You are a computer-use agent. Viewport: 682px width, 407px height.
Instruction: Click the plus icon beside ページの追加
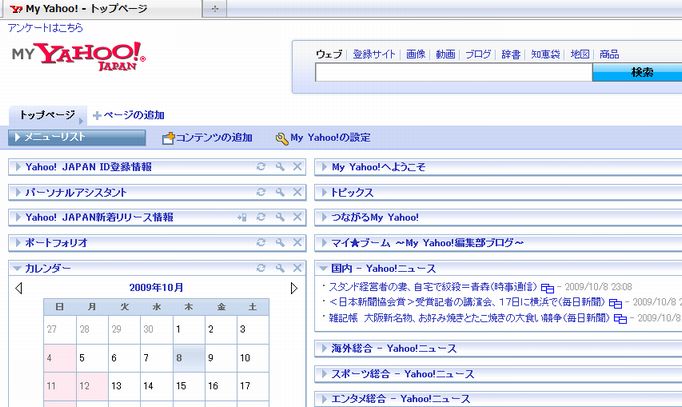(97, 115)
